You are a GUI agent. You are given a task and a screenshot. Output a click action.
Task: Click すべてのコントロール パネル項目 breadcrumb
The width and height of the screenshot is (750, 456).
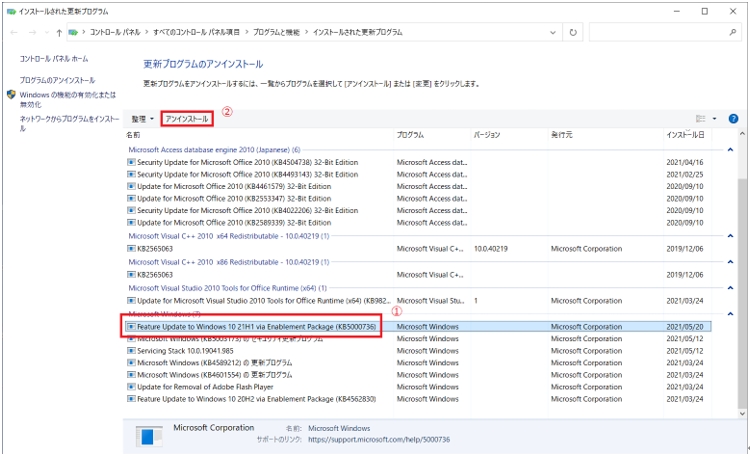pyautogui.click(x=196, y=32)
